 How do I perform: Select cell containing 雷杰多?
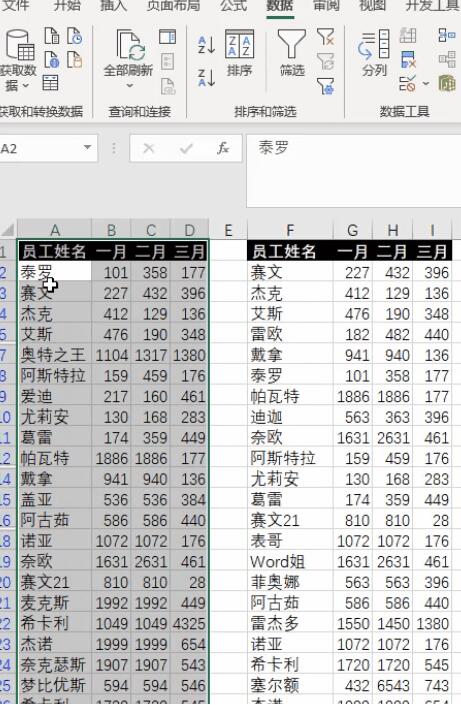(x=290, y=624)
